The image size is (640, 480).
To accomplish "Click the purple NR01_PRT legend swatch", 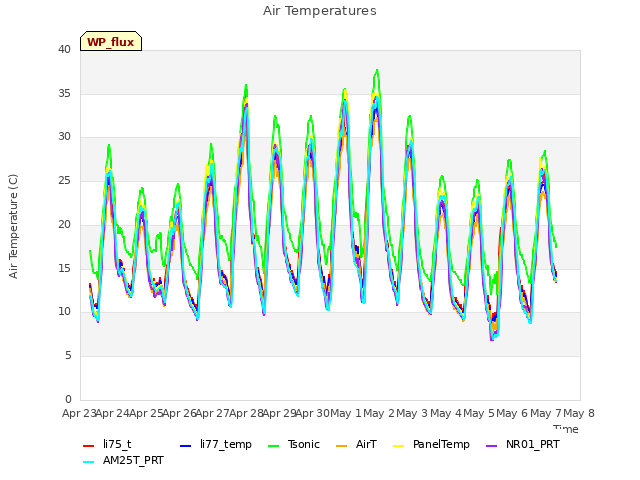I will [x=491, y=446].
